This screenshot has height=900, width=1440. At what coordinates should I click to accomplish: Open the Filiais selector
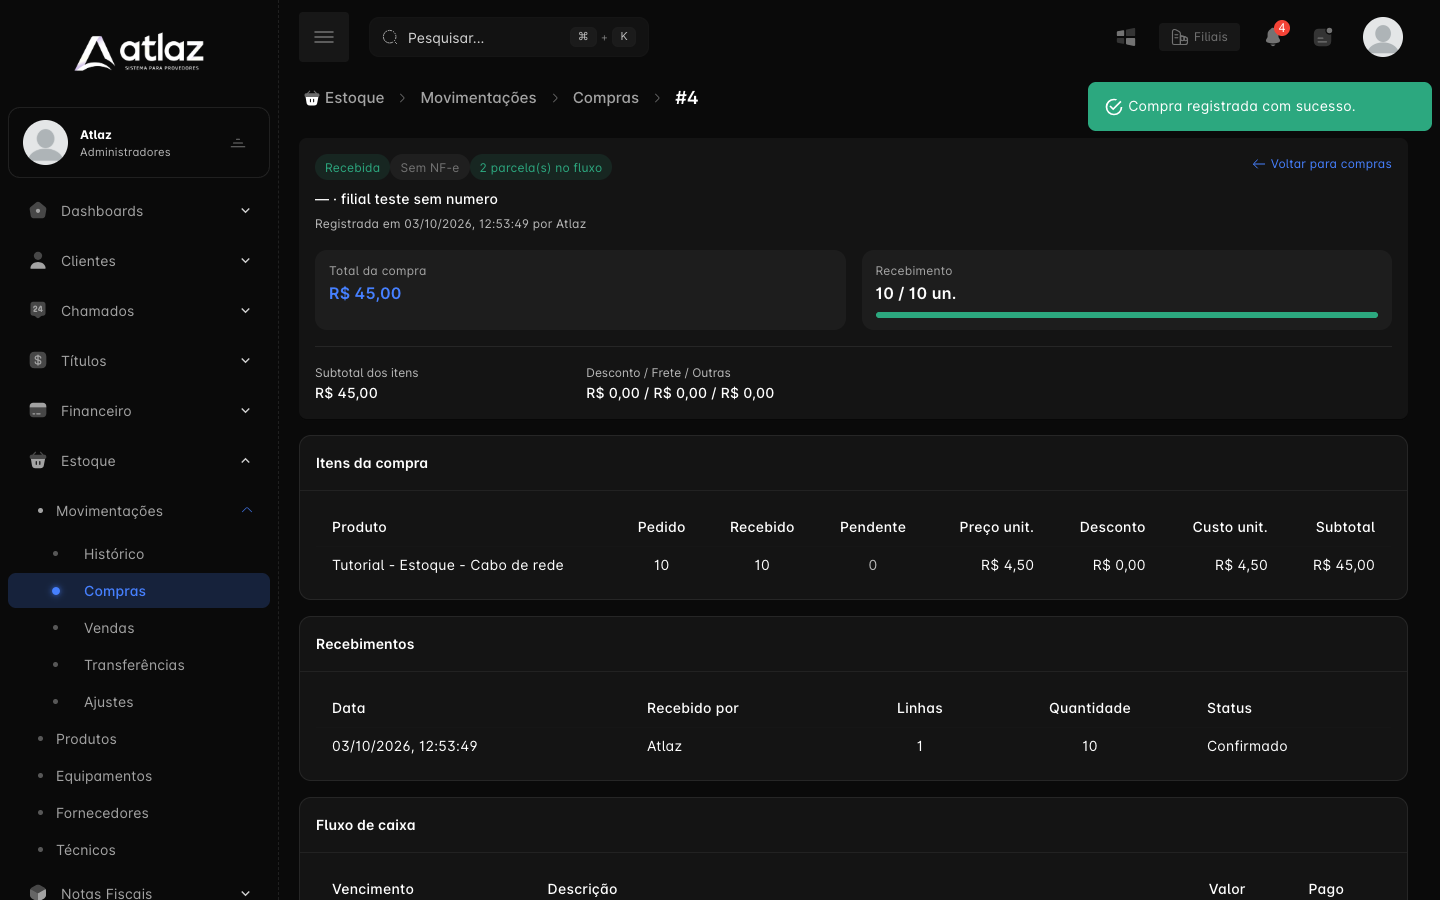pyautogui.click(x=1199, y=37)
